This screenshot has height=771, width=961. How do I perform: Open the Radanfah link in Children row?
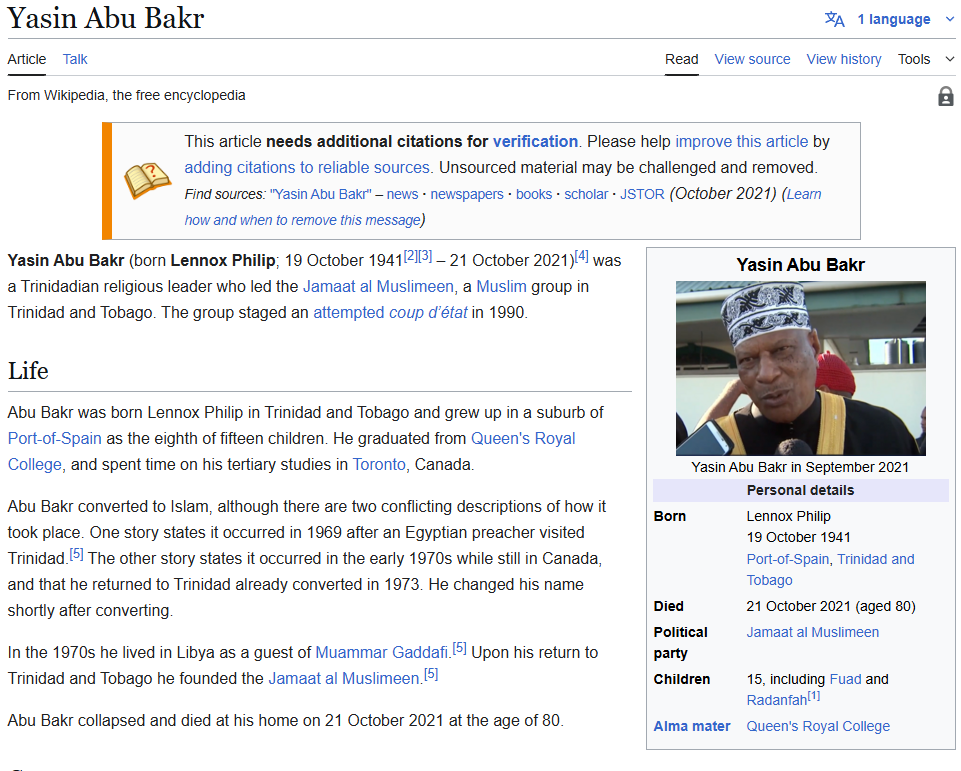click(x=777, y=701)
